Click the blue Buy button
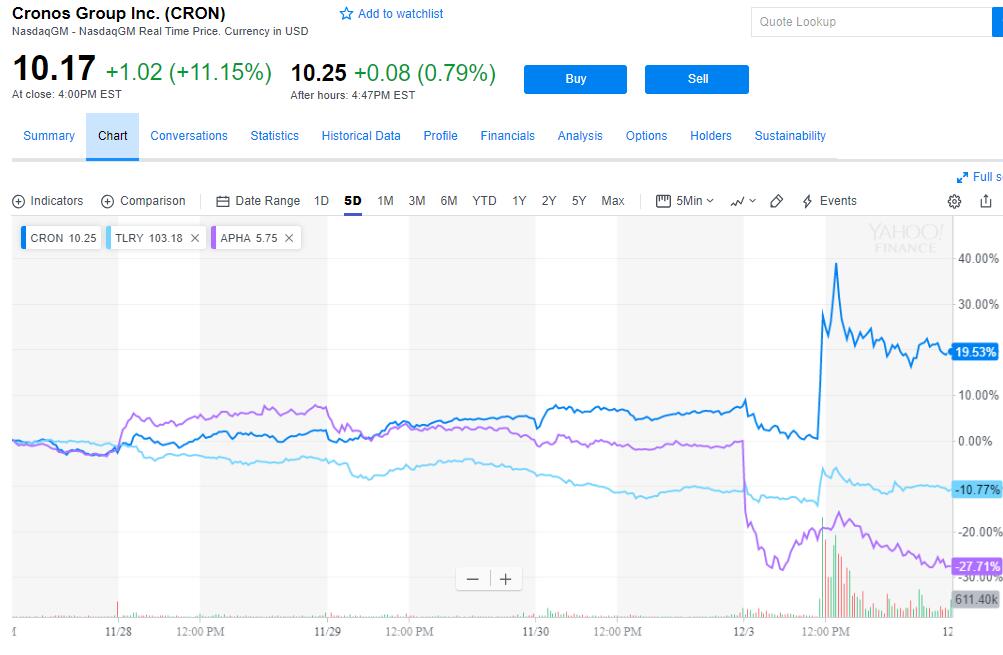This screenshot has height=655, width=1003. tap(575, 79)
